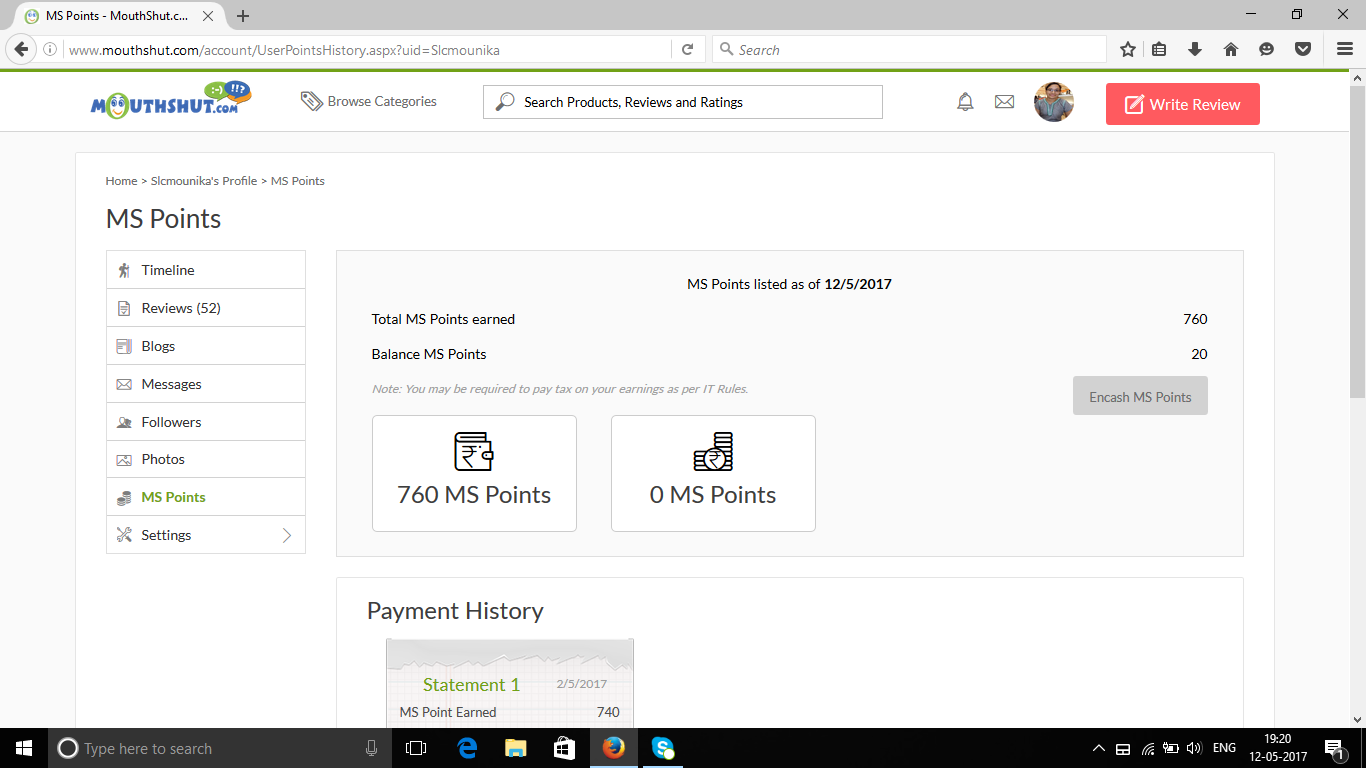The image size is (1366, 768).
Task: Click the Photos picture icon
Action: click(124, 460)
